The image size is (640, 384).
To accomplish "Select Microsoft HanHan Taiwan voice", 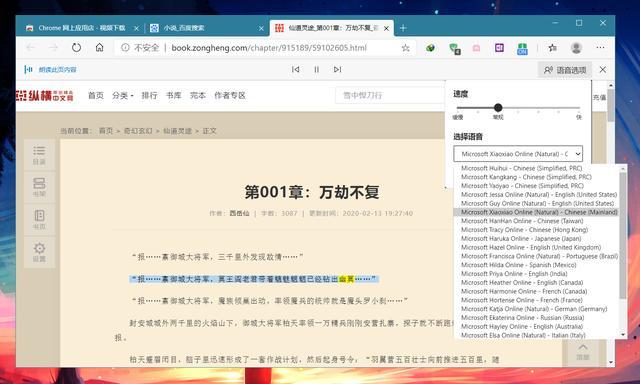I will (522, 221).
